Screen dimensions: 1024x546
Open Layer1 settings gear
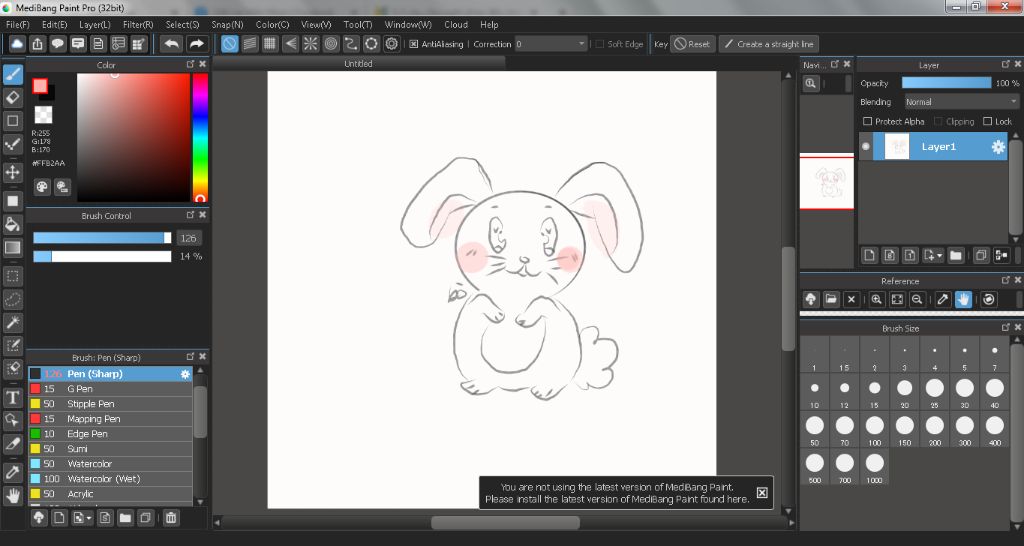(x=997, y=147)
